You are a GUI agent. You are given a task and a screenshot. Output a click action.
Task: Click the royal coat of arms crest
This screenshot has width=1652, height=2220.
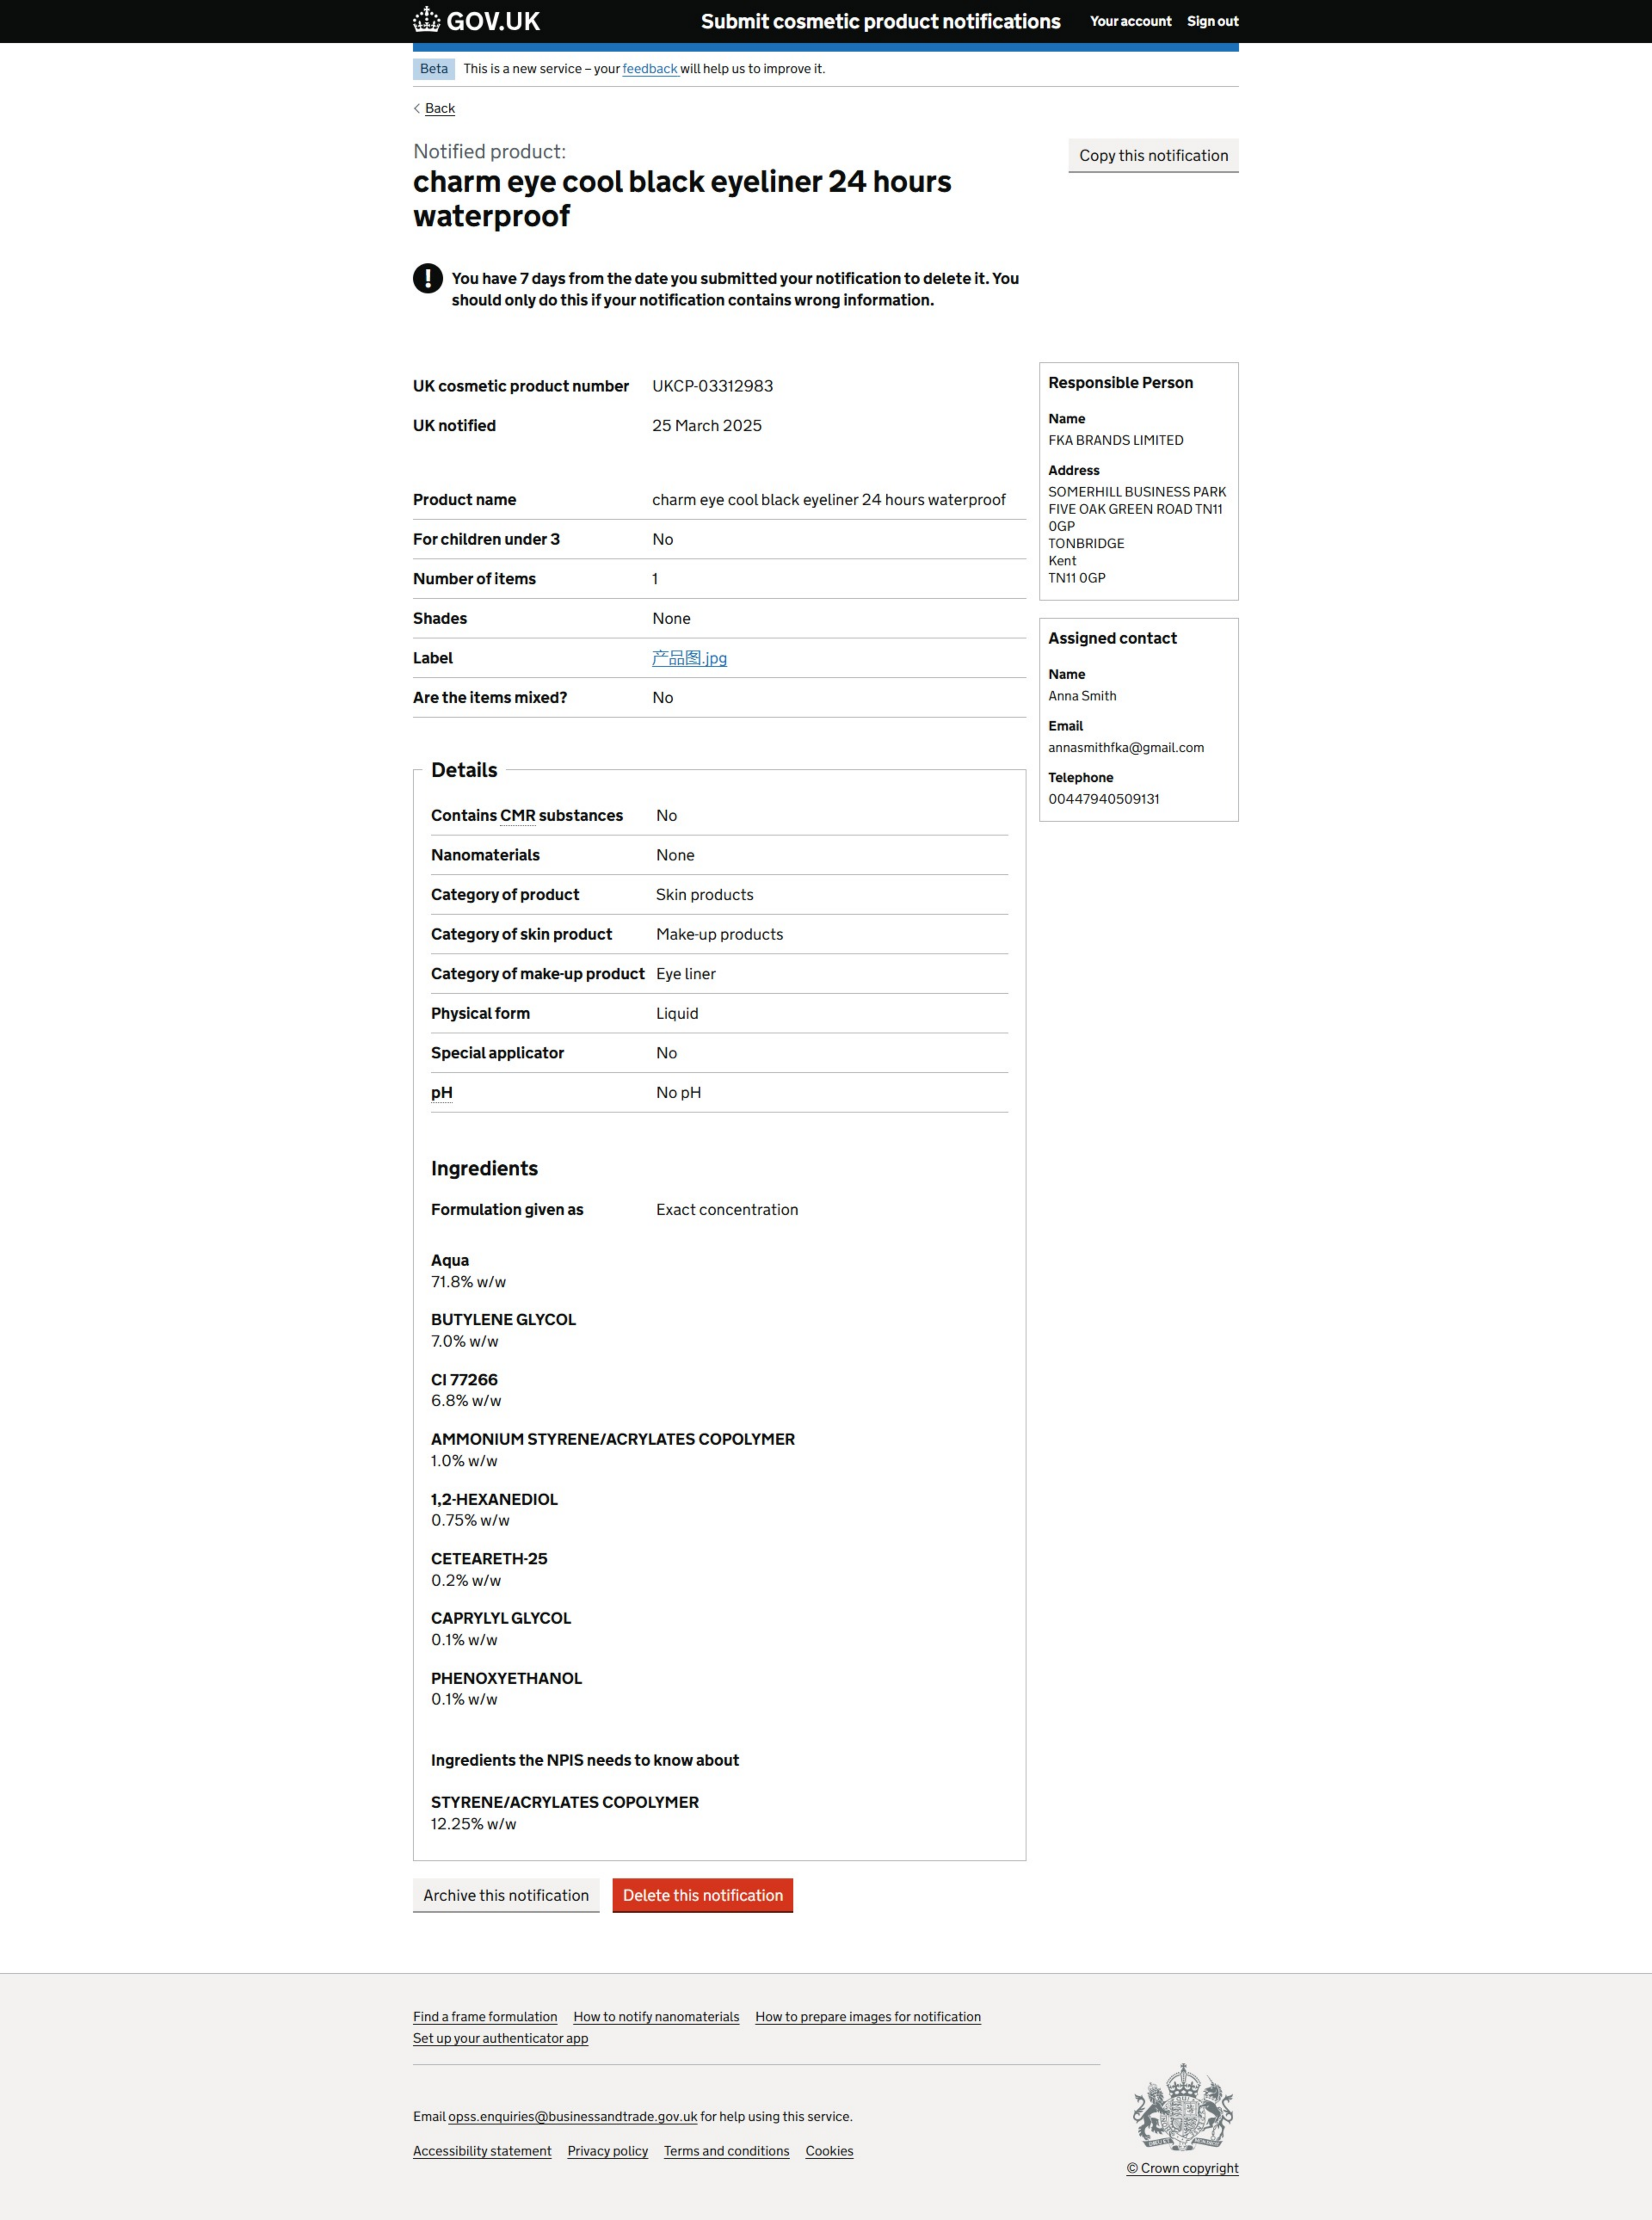point(1182,2106)
